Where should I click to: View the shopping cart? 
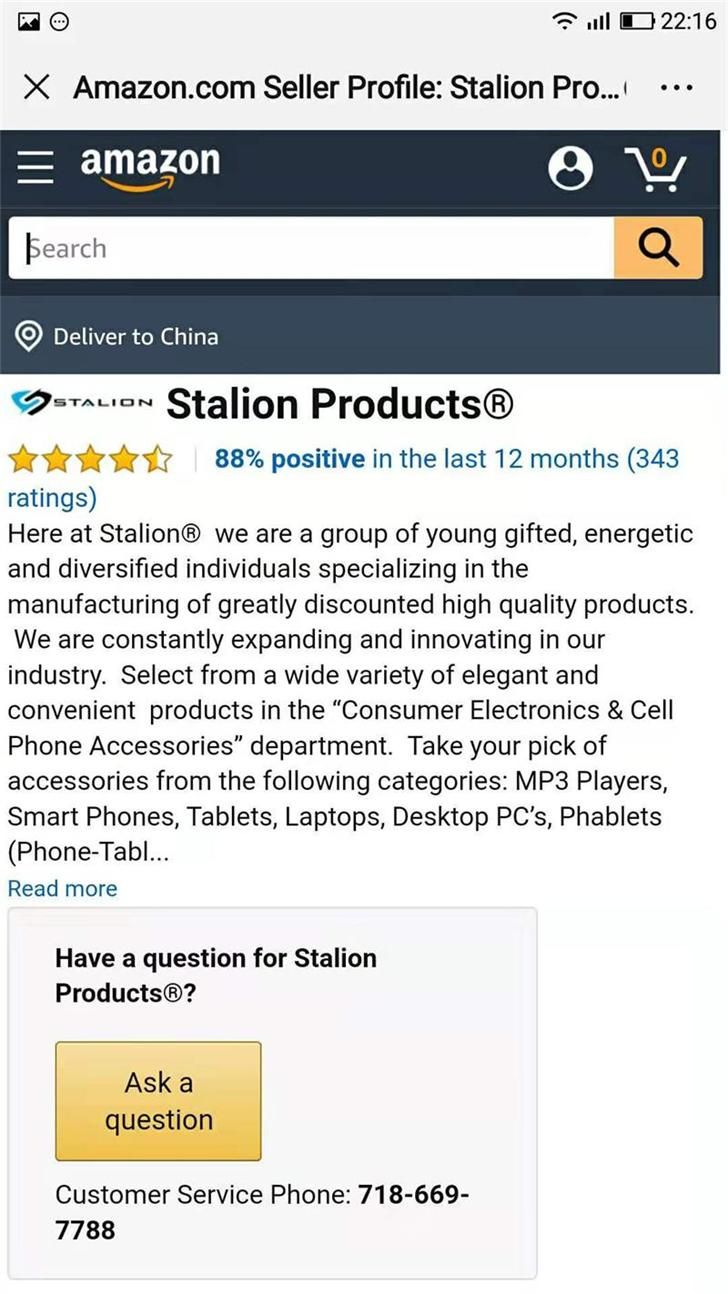point(656,168)
